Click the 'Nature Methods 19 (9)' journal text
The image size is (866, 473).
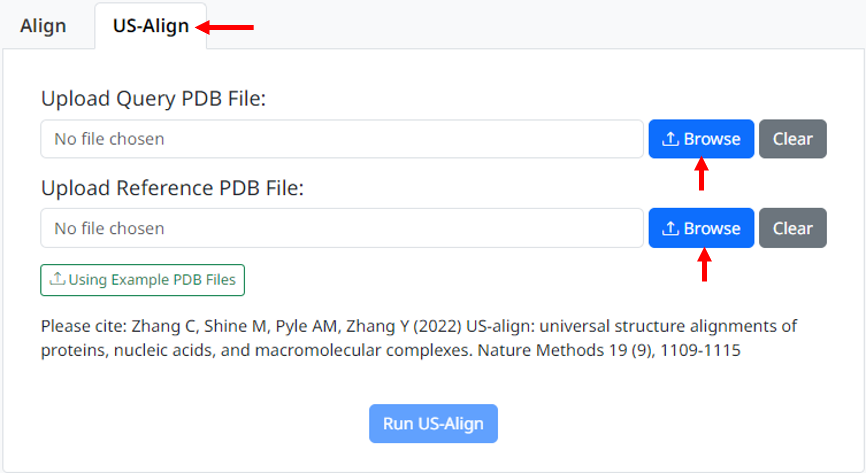pos(562,351)
